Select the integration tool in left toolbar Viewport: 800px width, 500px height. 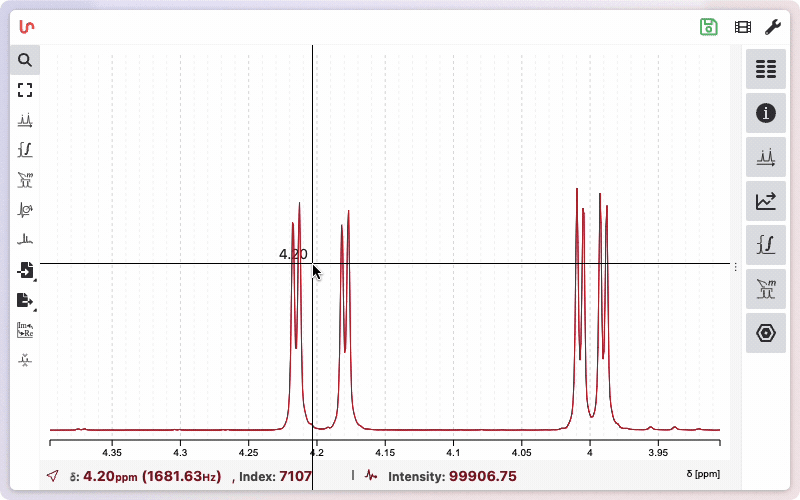25,150
